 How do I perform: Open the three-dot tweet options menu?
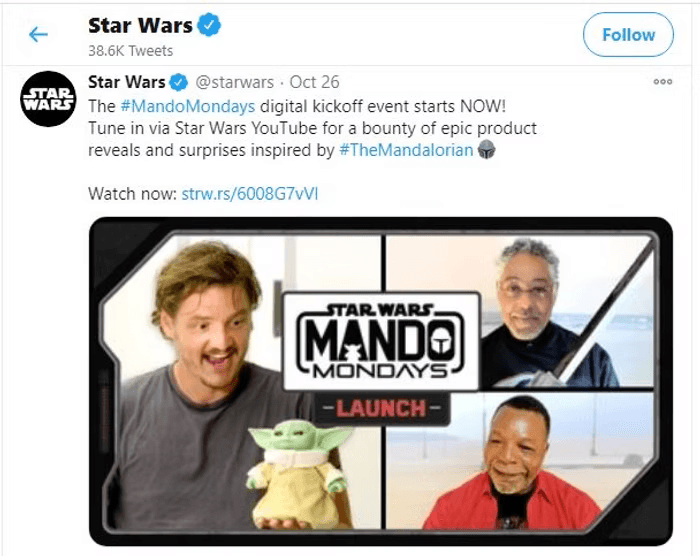(662, 82)
